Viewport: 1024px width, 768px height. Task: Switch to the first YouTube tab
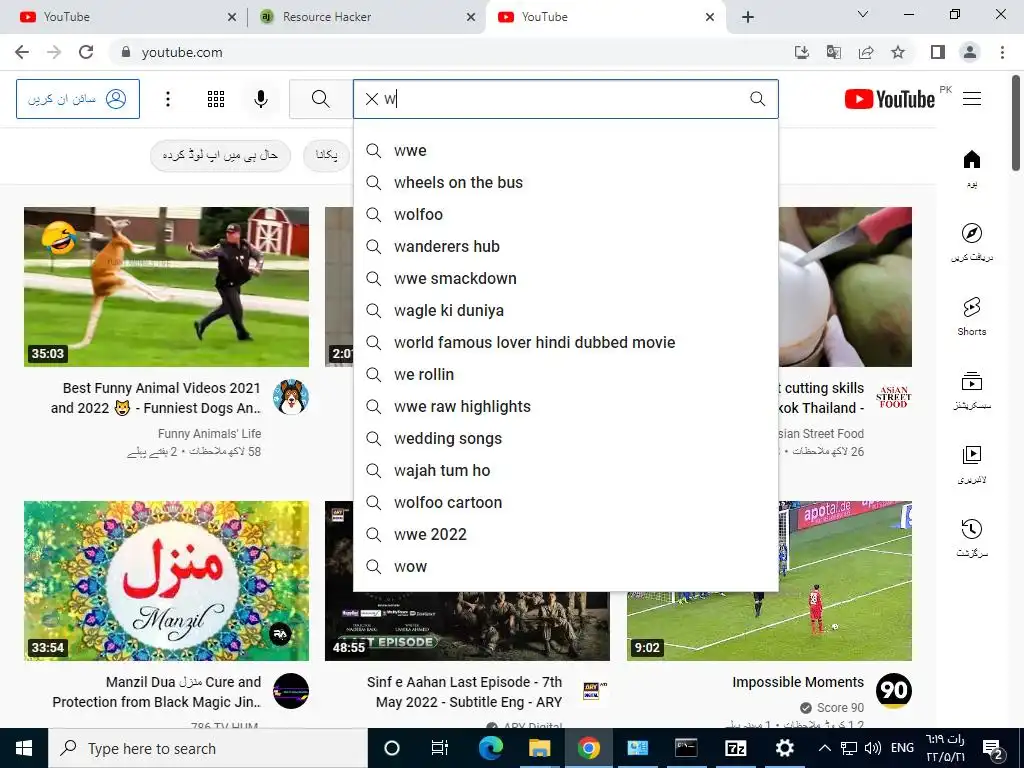(x=123, y=17)
